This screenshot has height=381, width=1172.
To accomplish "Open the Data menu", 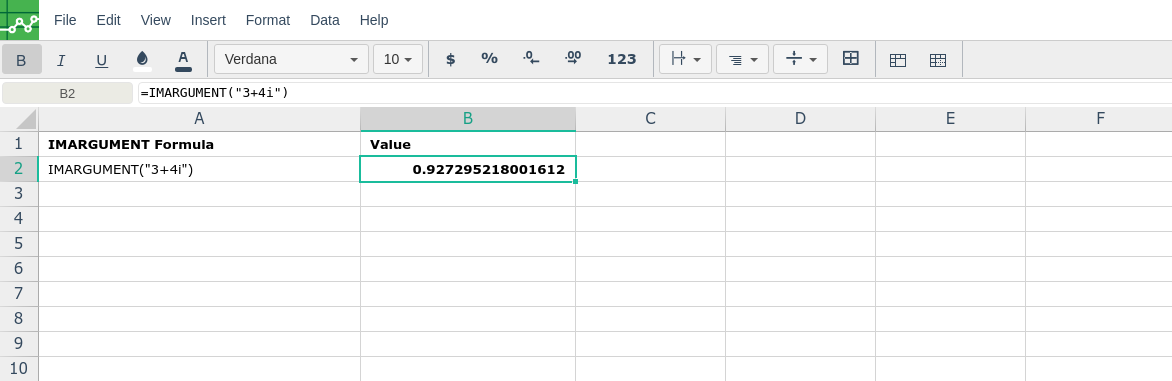I will point(324,20).
